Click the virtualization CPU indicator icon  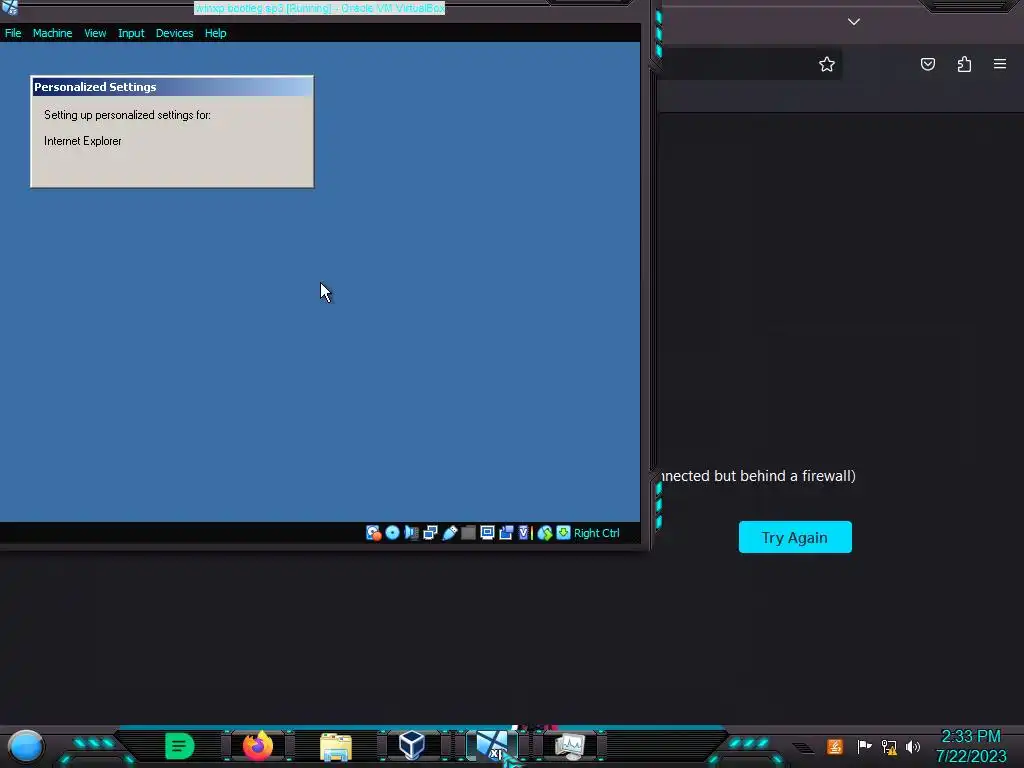(524, 533)
